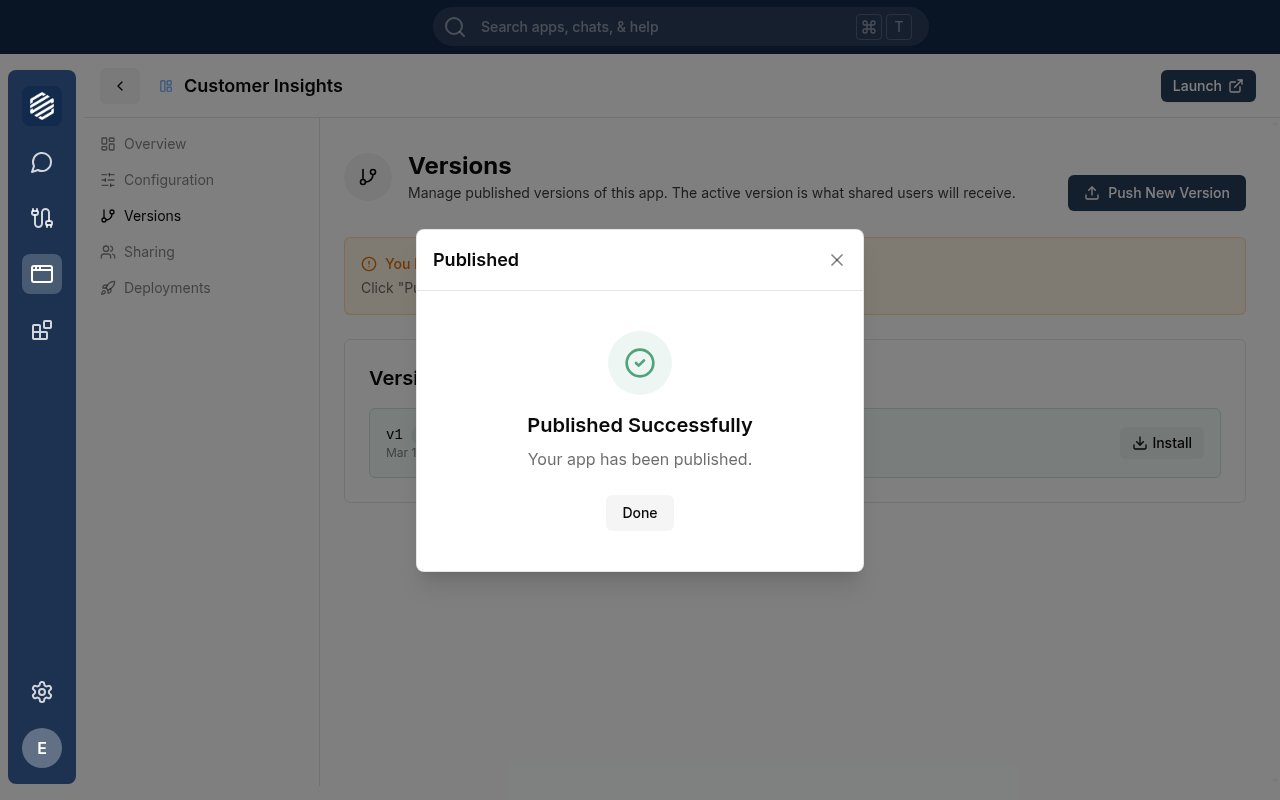Screen dimensions: 1280x800
Task: Click the command key shortcut badge
Action: (x=869, y=27)
